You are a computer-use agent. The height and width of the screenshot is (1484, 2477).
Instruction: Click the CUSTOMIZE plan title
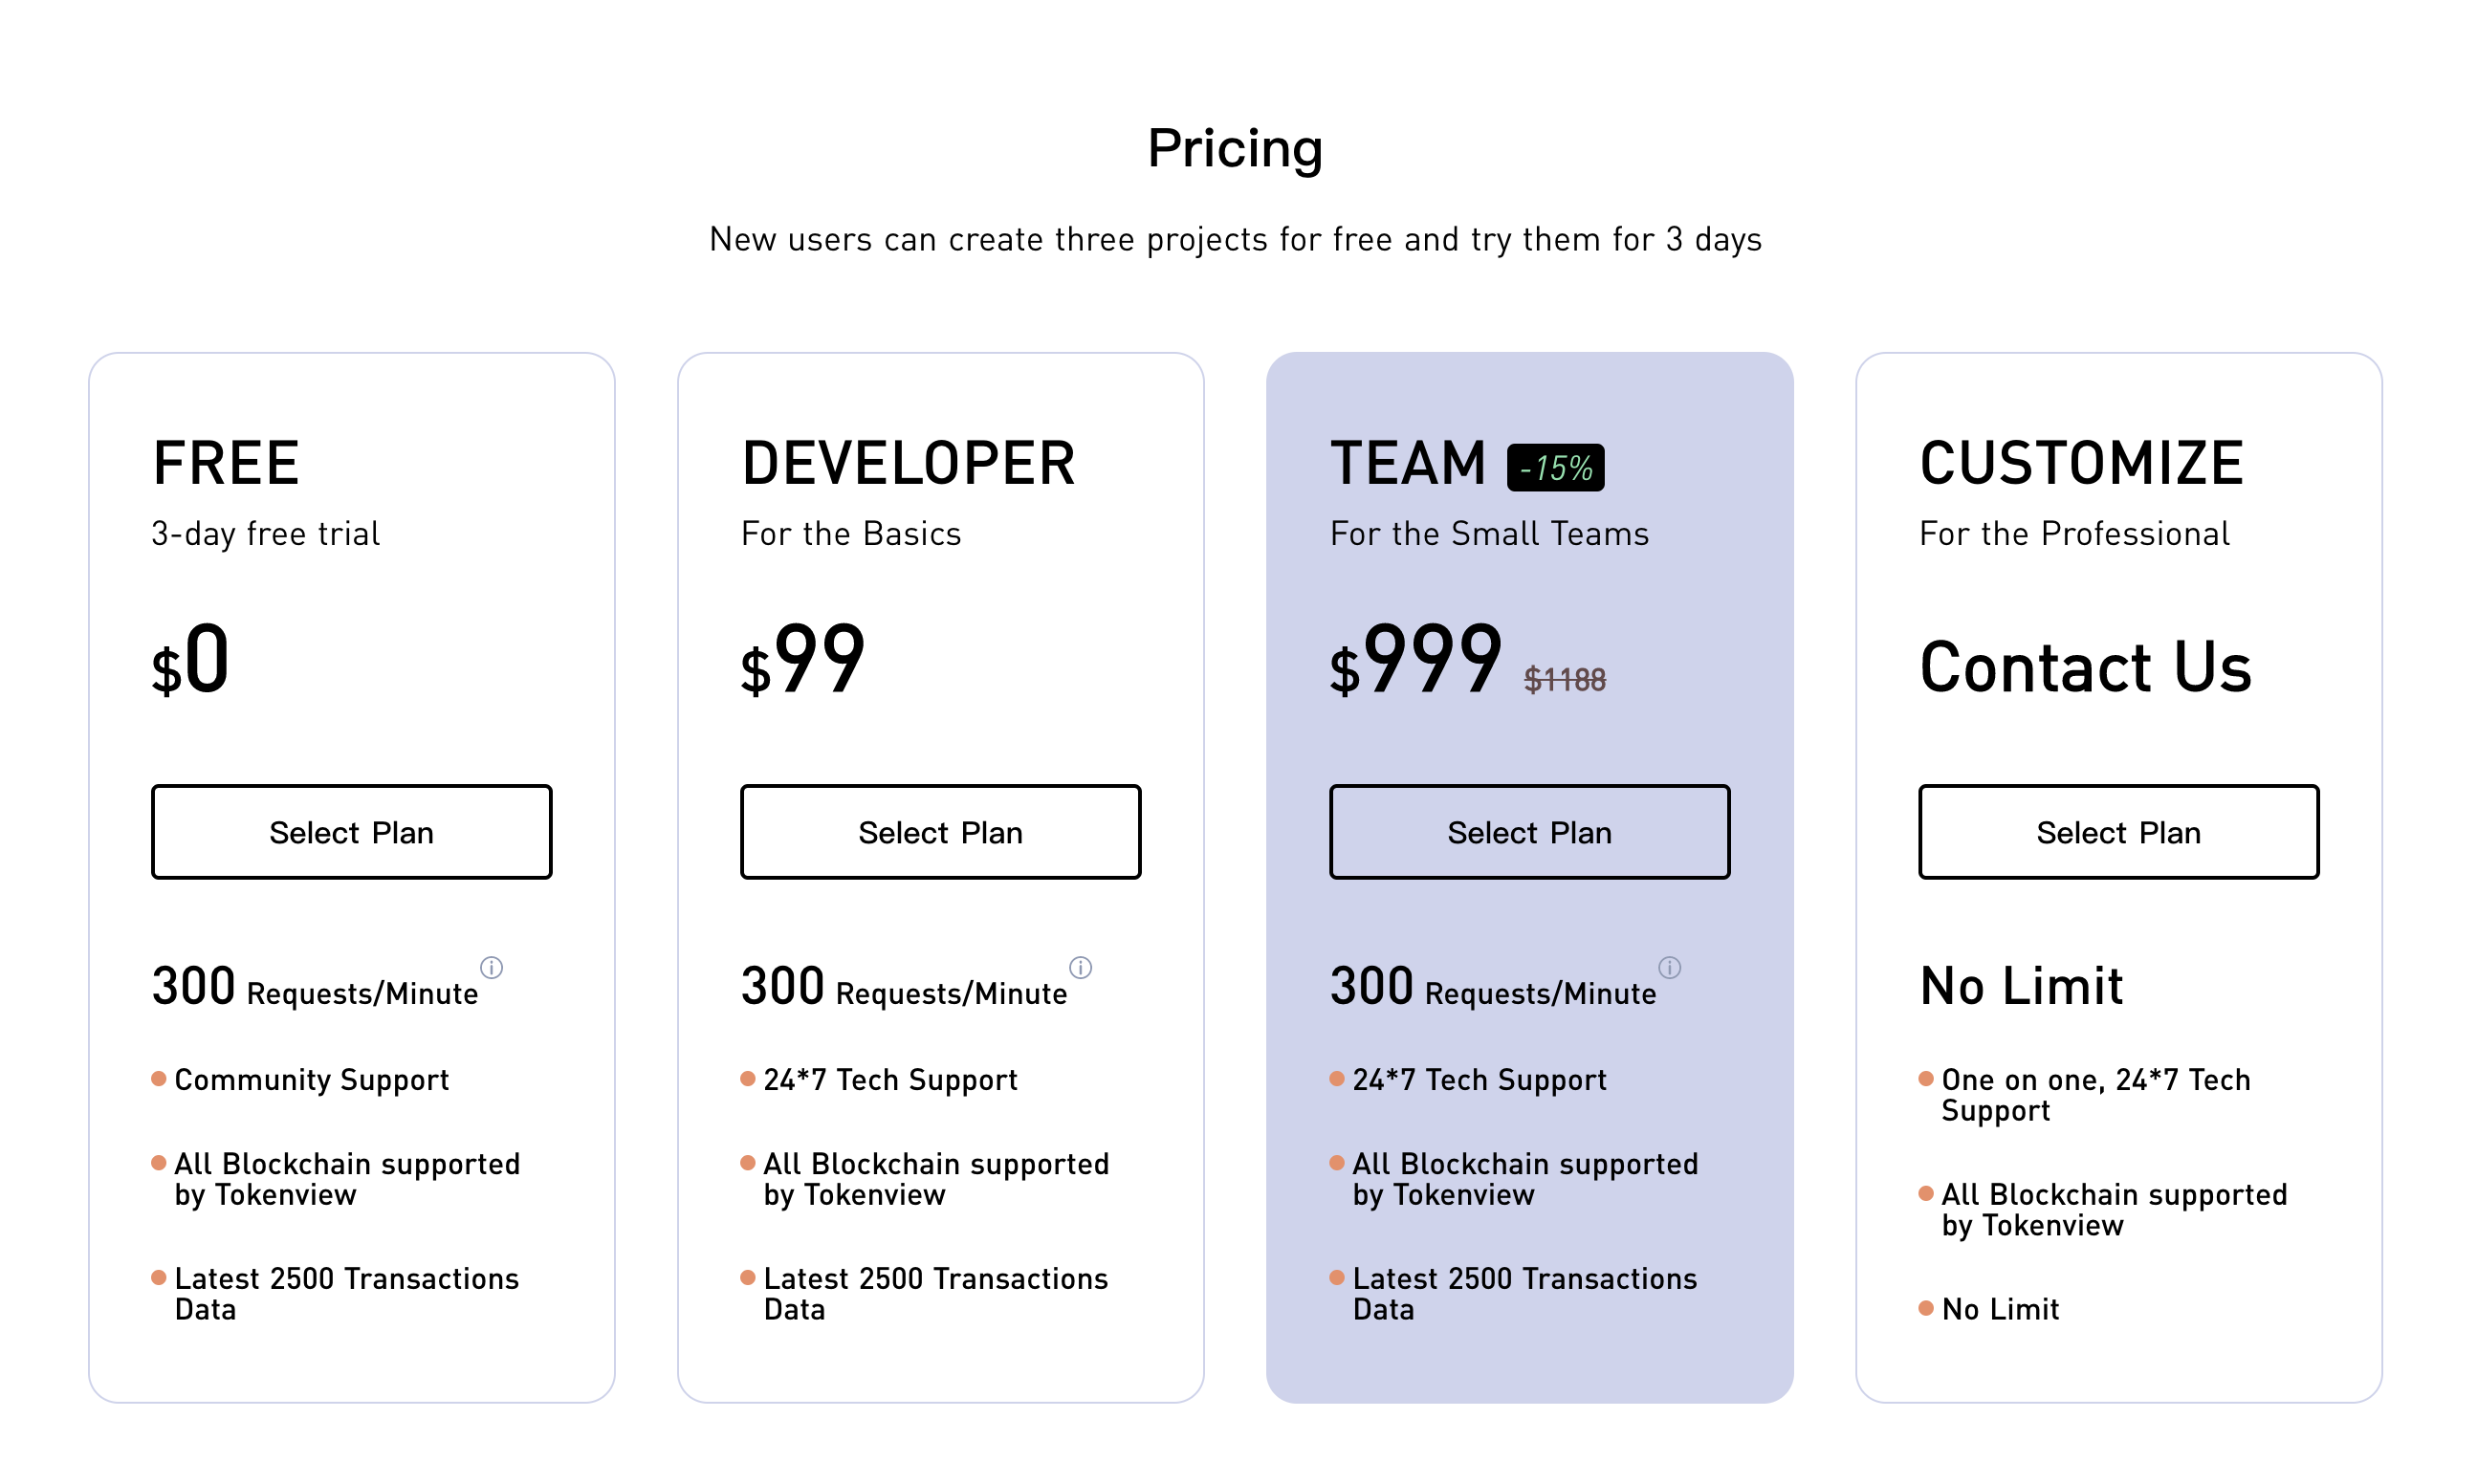tap(2081, 463)
